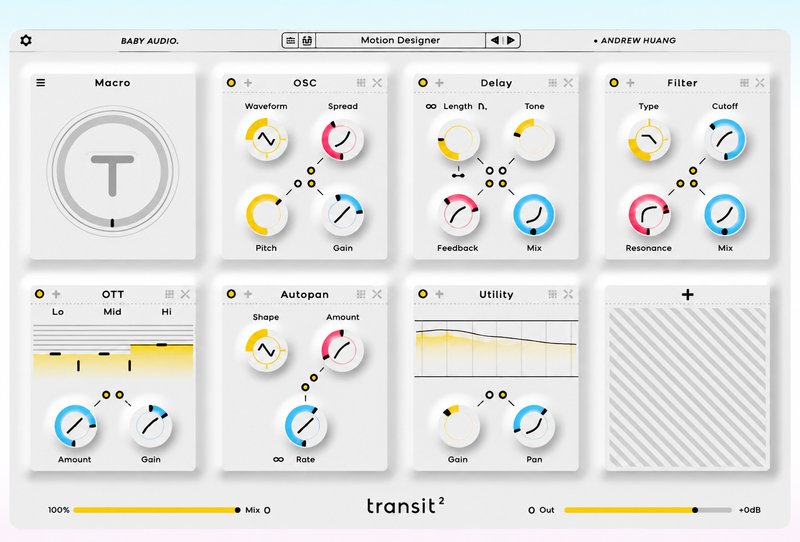Adjust the Out level slider

coord(648,510)
